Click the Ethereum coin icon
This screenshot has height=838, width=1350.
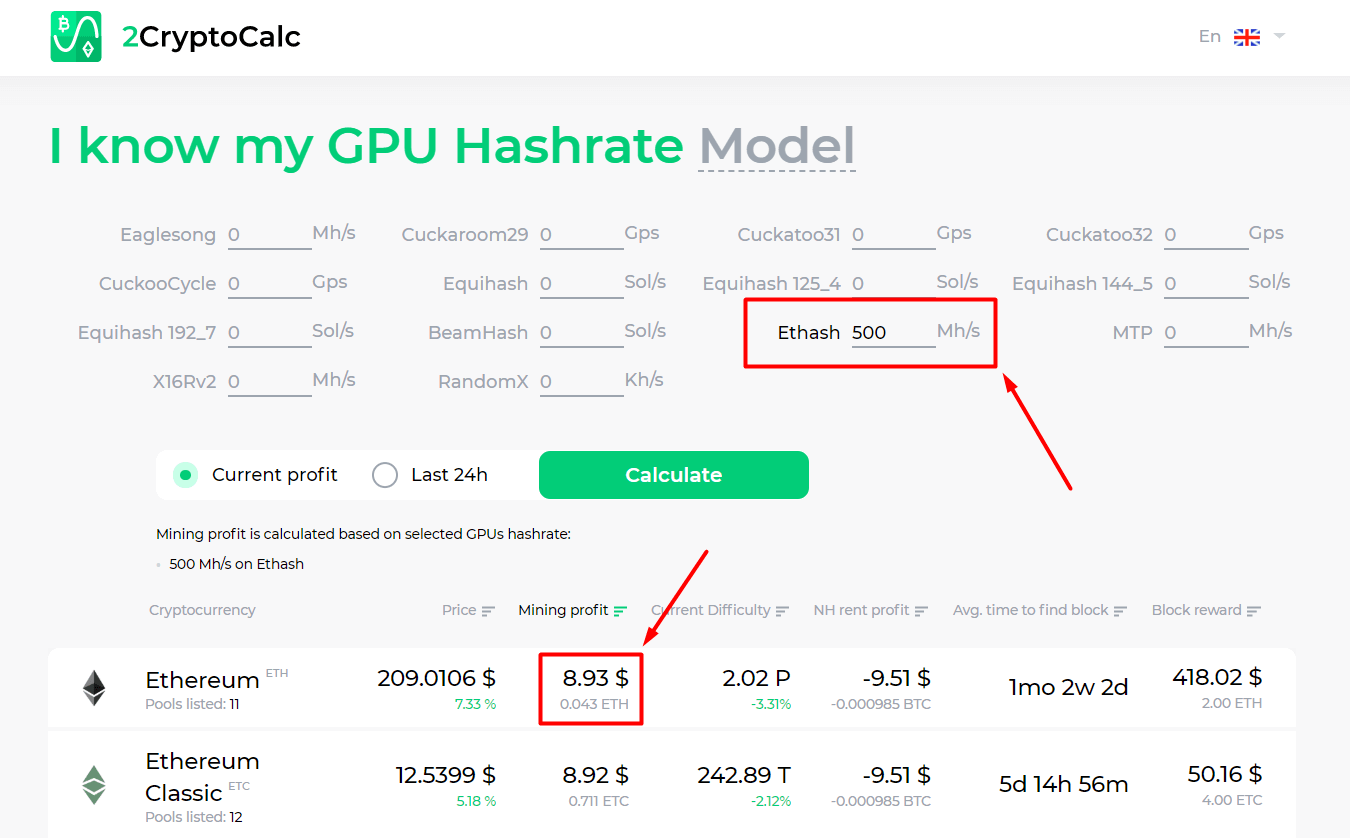tap(94, 688)
